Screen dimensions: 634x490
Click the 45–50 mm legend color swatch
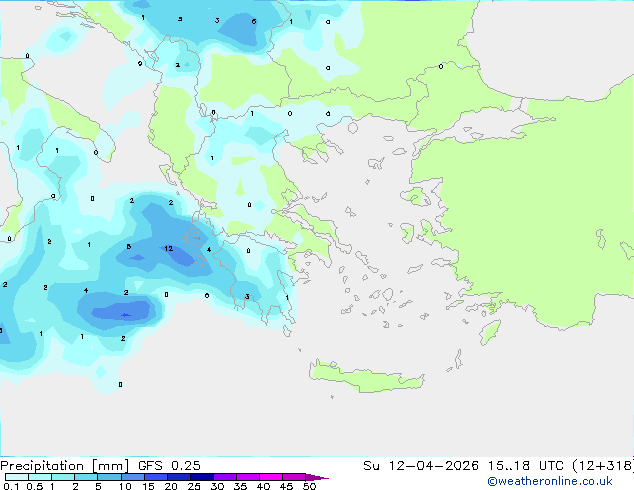pyautogui.click(x=294, y=477)
